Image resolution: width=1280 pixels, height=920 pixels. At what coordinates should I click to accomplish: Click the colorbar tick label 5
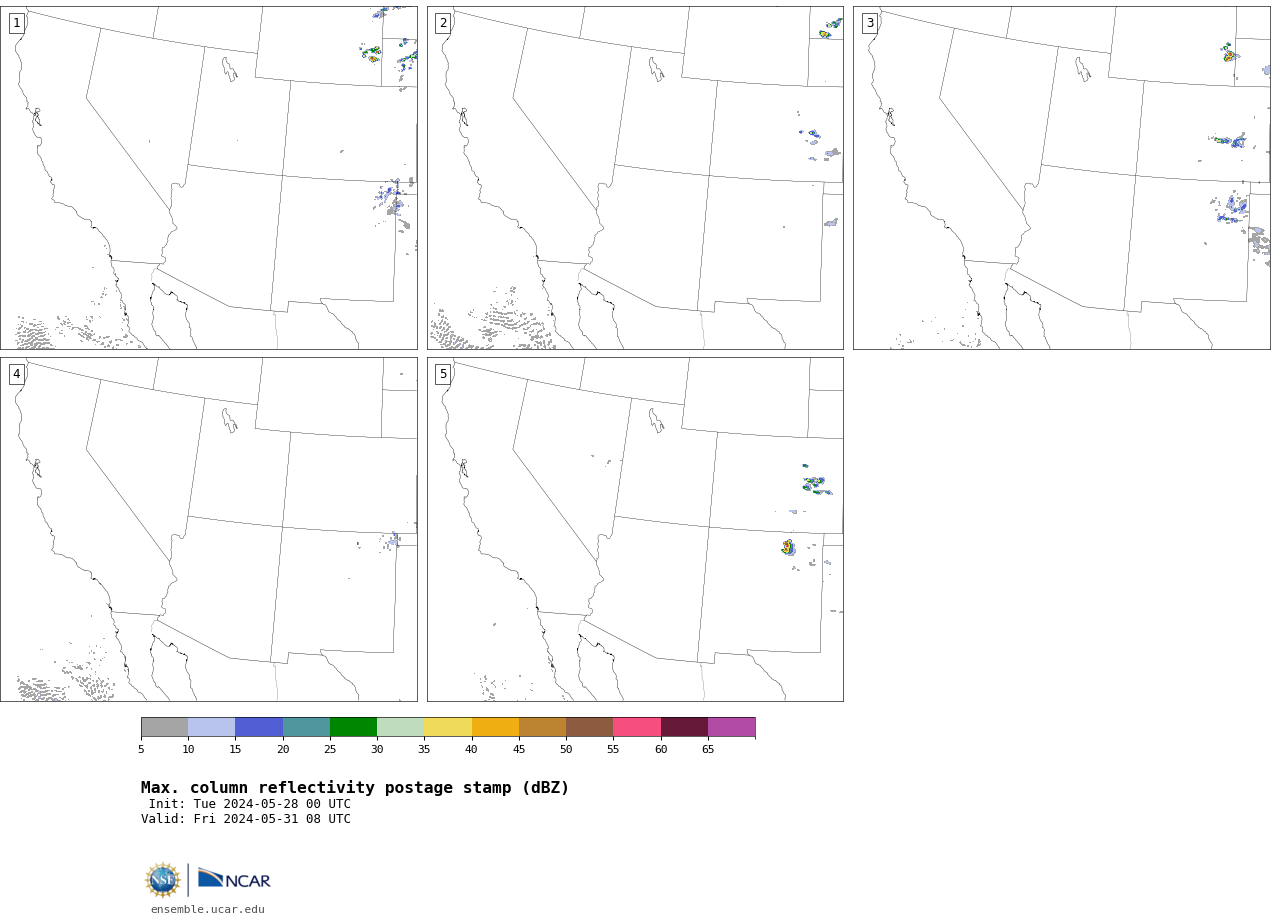[x=141, y=749]
